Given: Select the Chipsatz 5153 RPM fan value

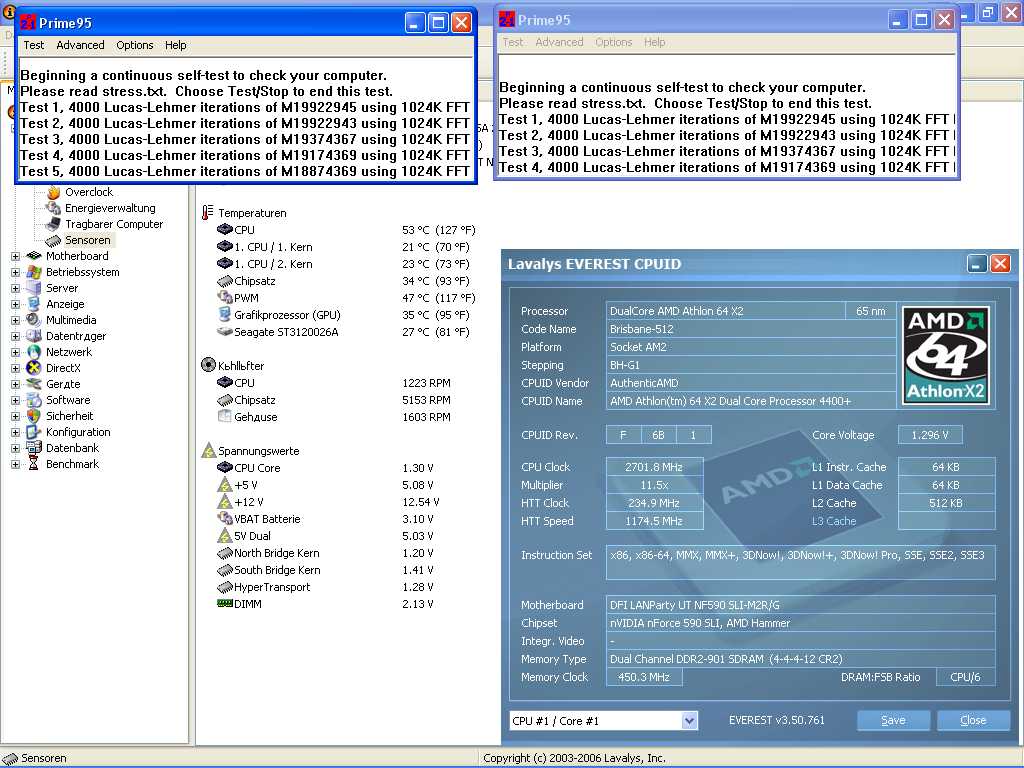Looking at the screenshot, I should [x=426, y=400].
